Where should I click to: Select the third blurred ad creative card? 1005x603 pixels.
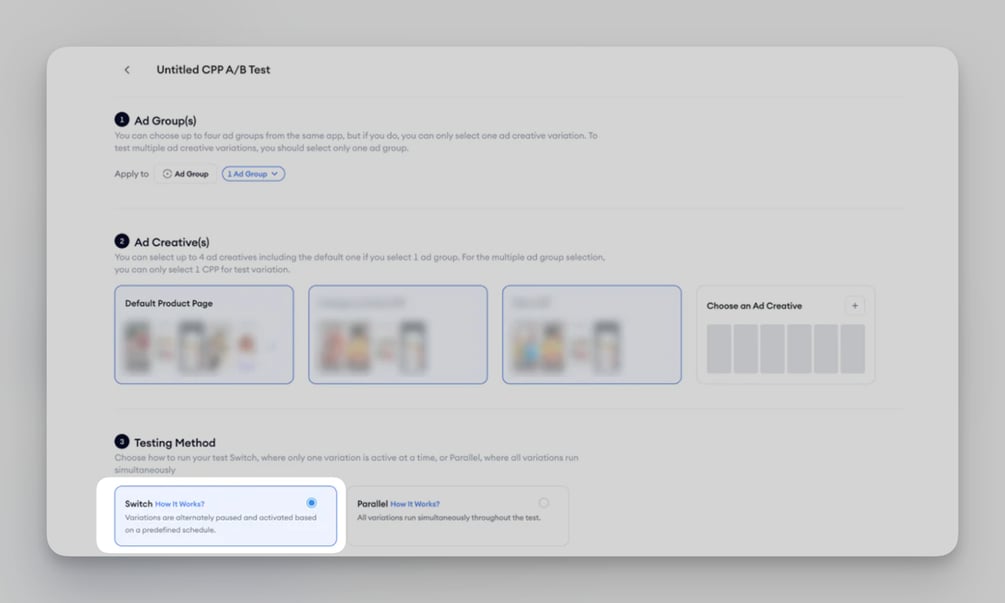(x=592, y=335)
